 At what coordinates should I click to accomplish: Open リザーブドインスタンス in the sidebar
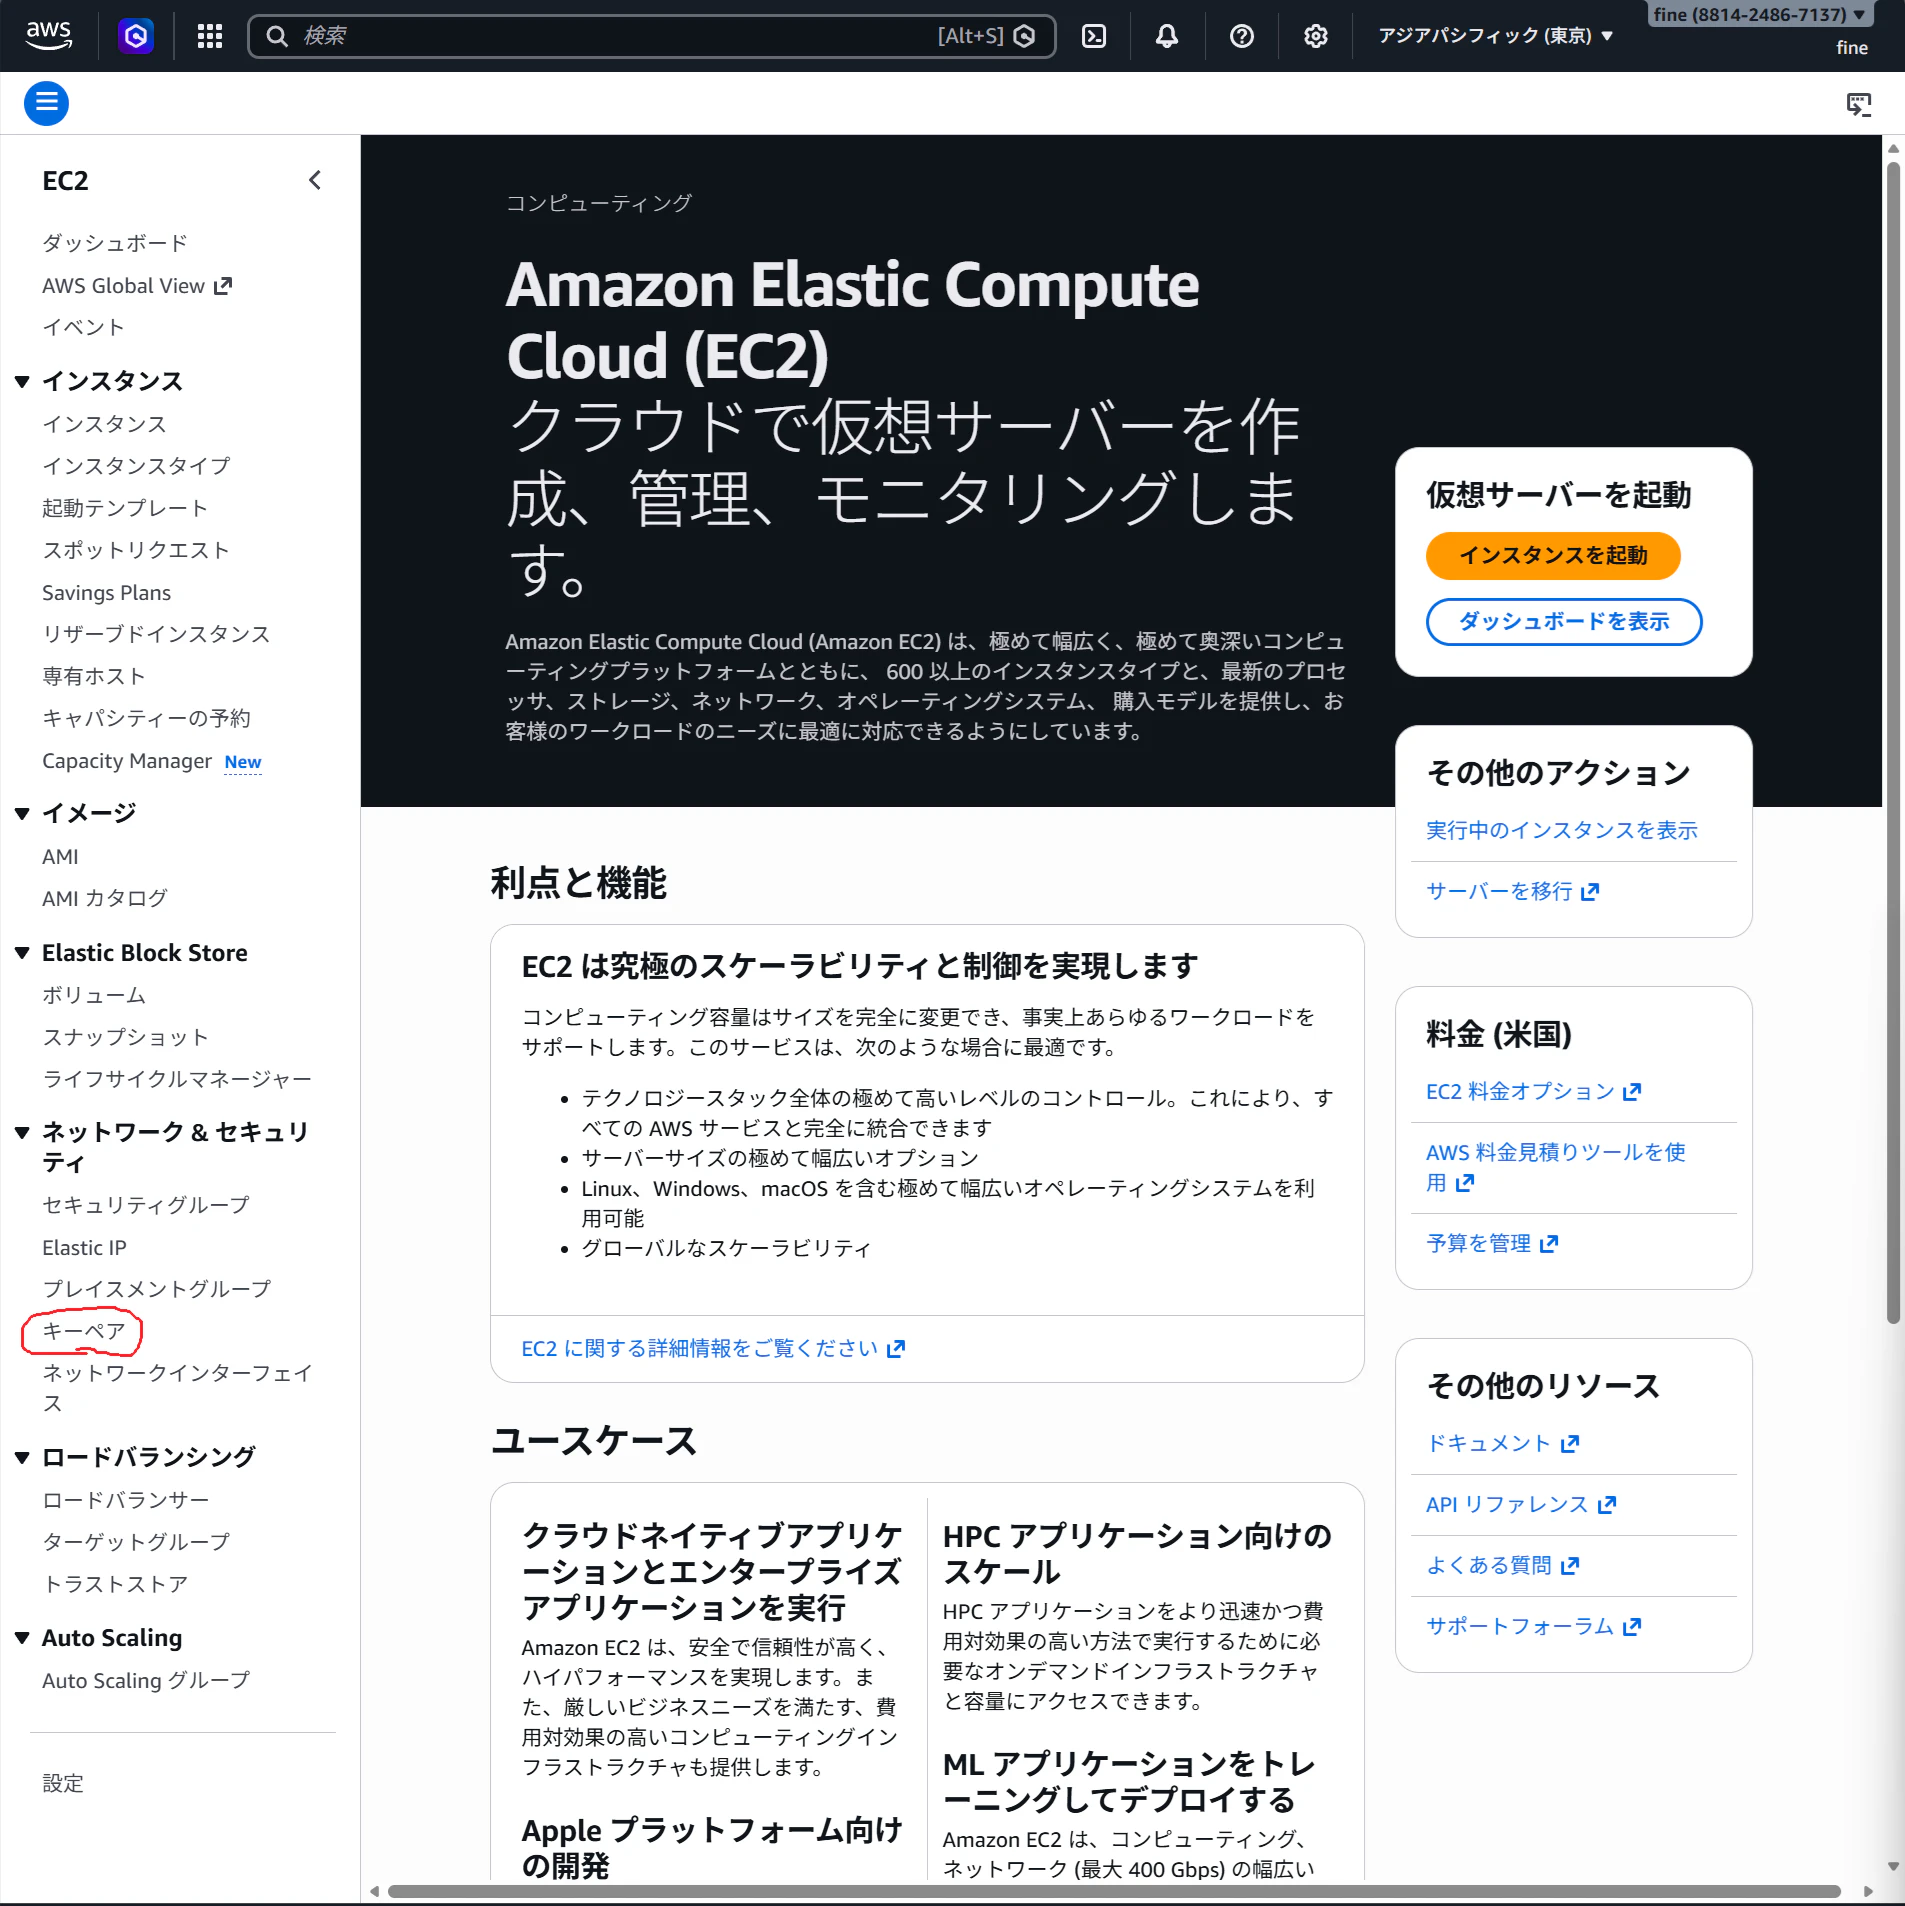point(156,634)
